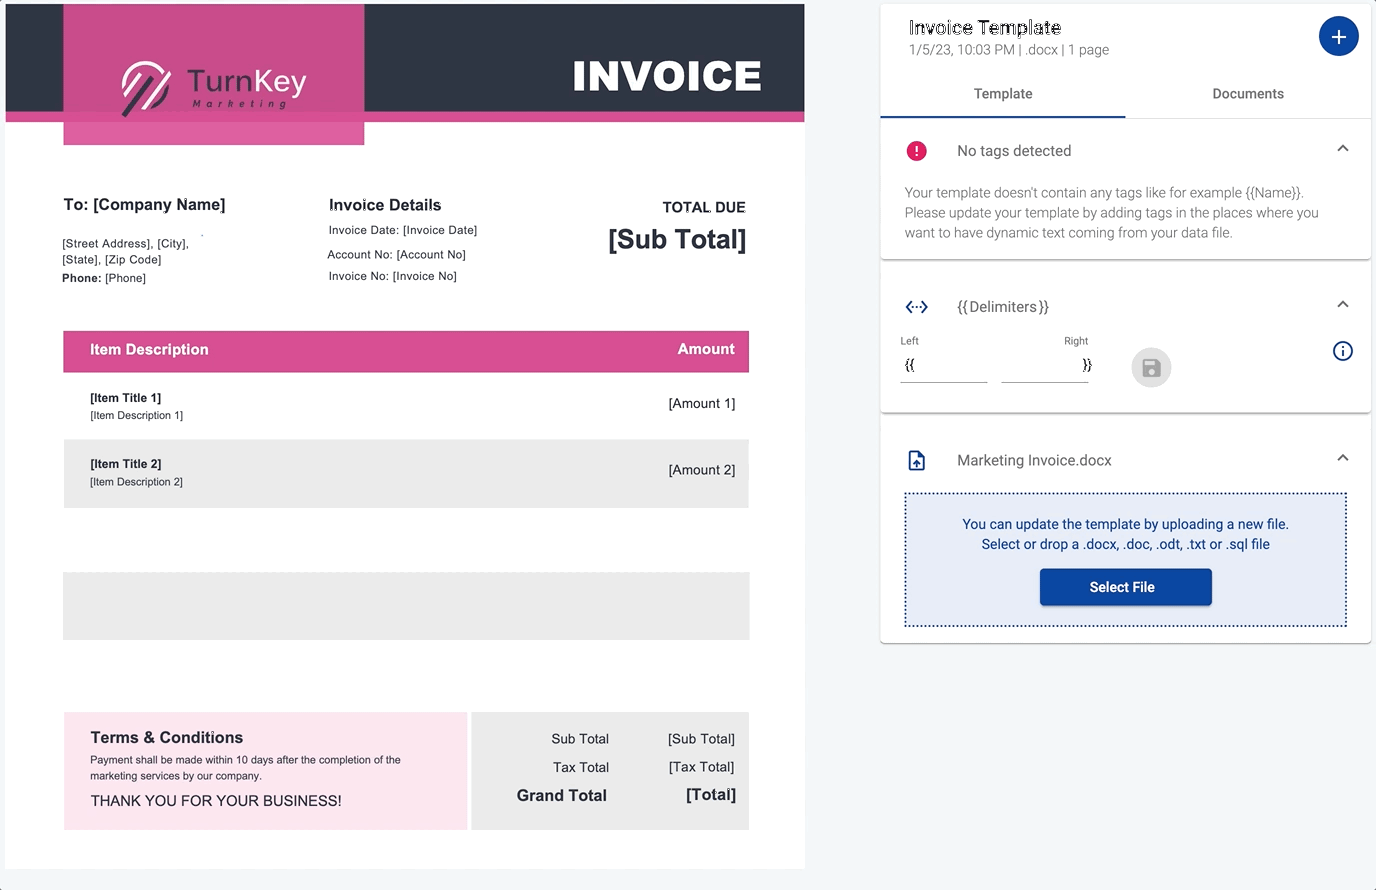
Task: Collapse the Delimiters section
Action: (x=1342, y=305)
